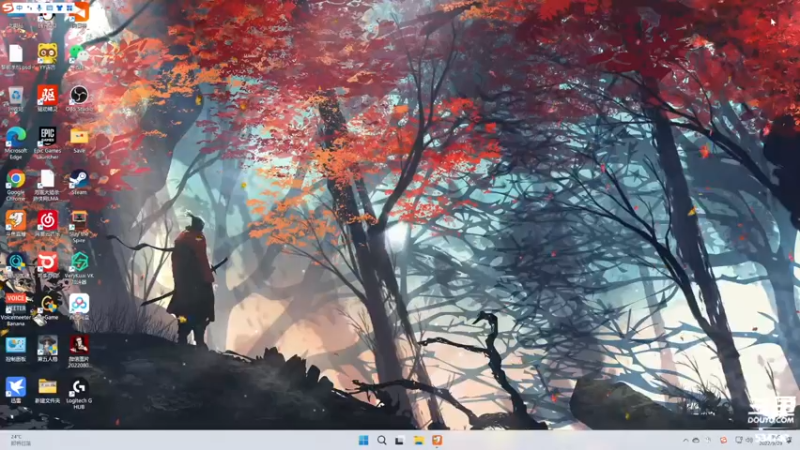This screenshot has width=800, height=450.
Task: Open NetEase Cloud Music red icon
Action: [47, 221]
